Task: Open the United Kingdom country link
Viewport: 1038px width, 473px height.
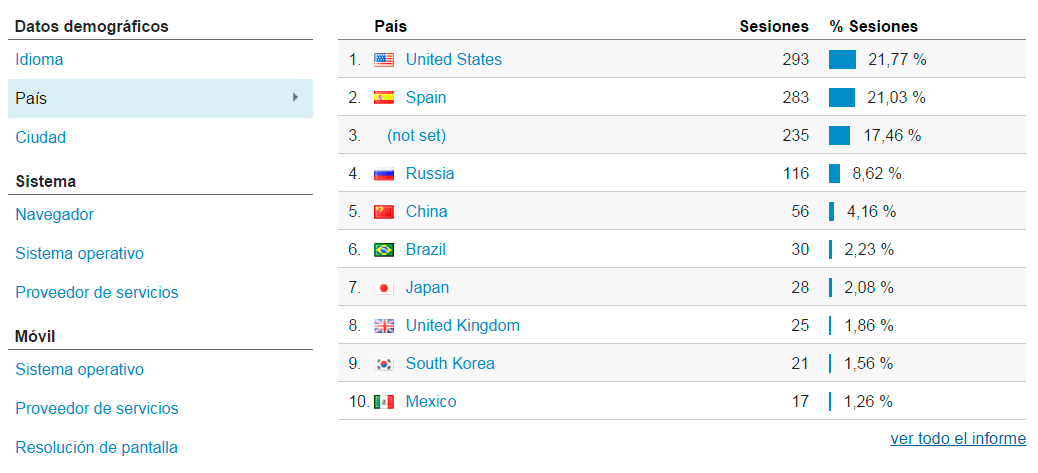Action: 462,326
